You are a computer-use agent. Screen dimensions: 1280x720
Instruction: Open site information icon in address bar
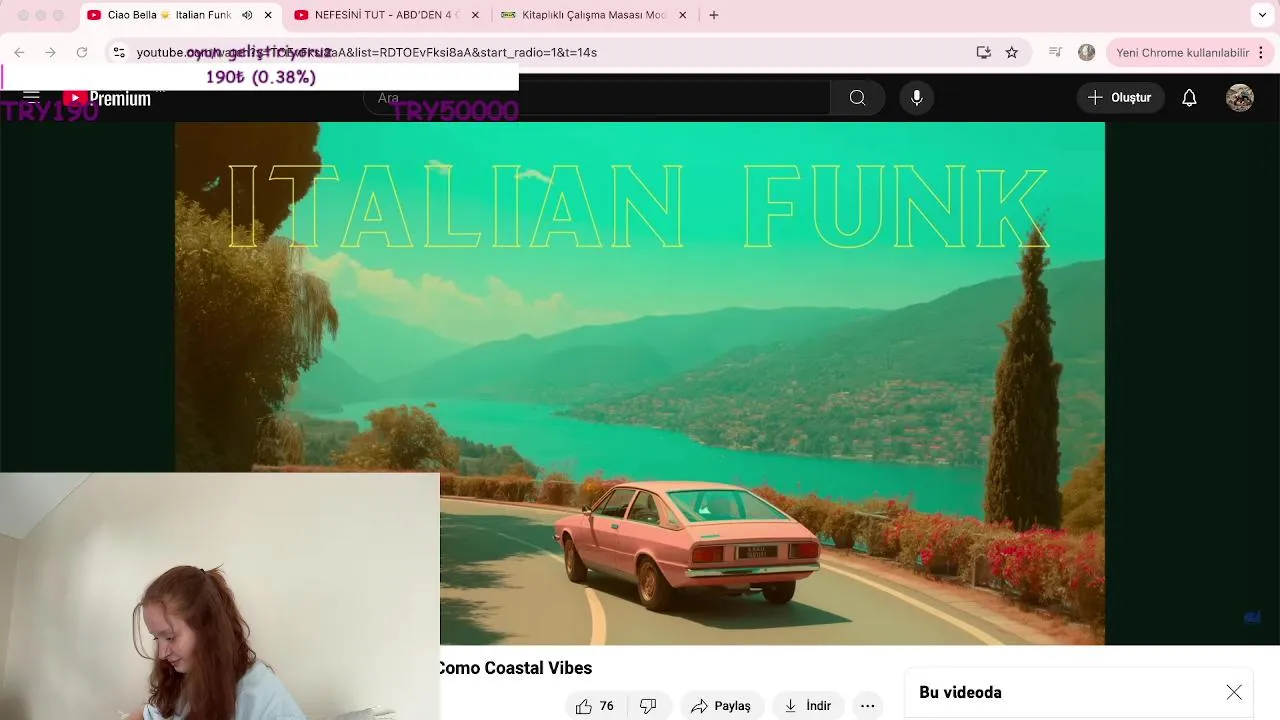coord(119,52)
